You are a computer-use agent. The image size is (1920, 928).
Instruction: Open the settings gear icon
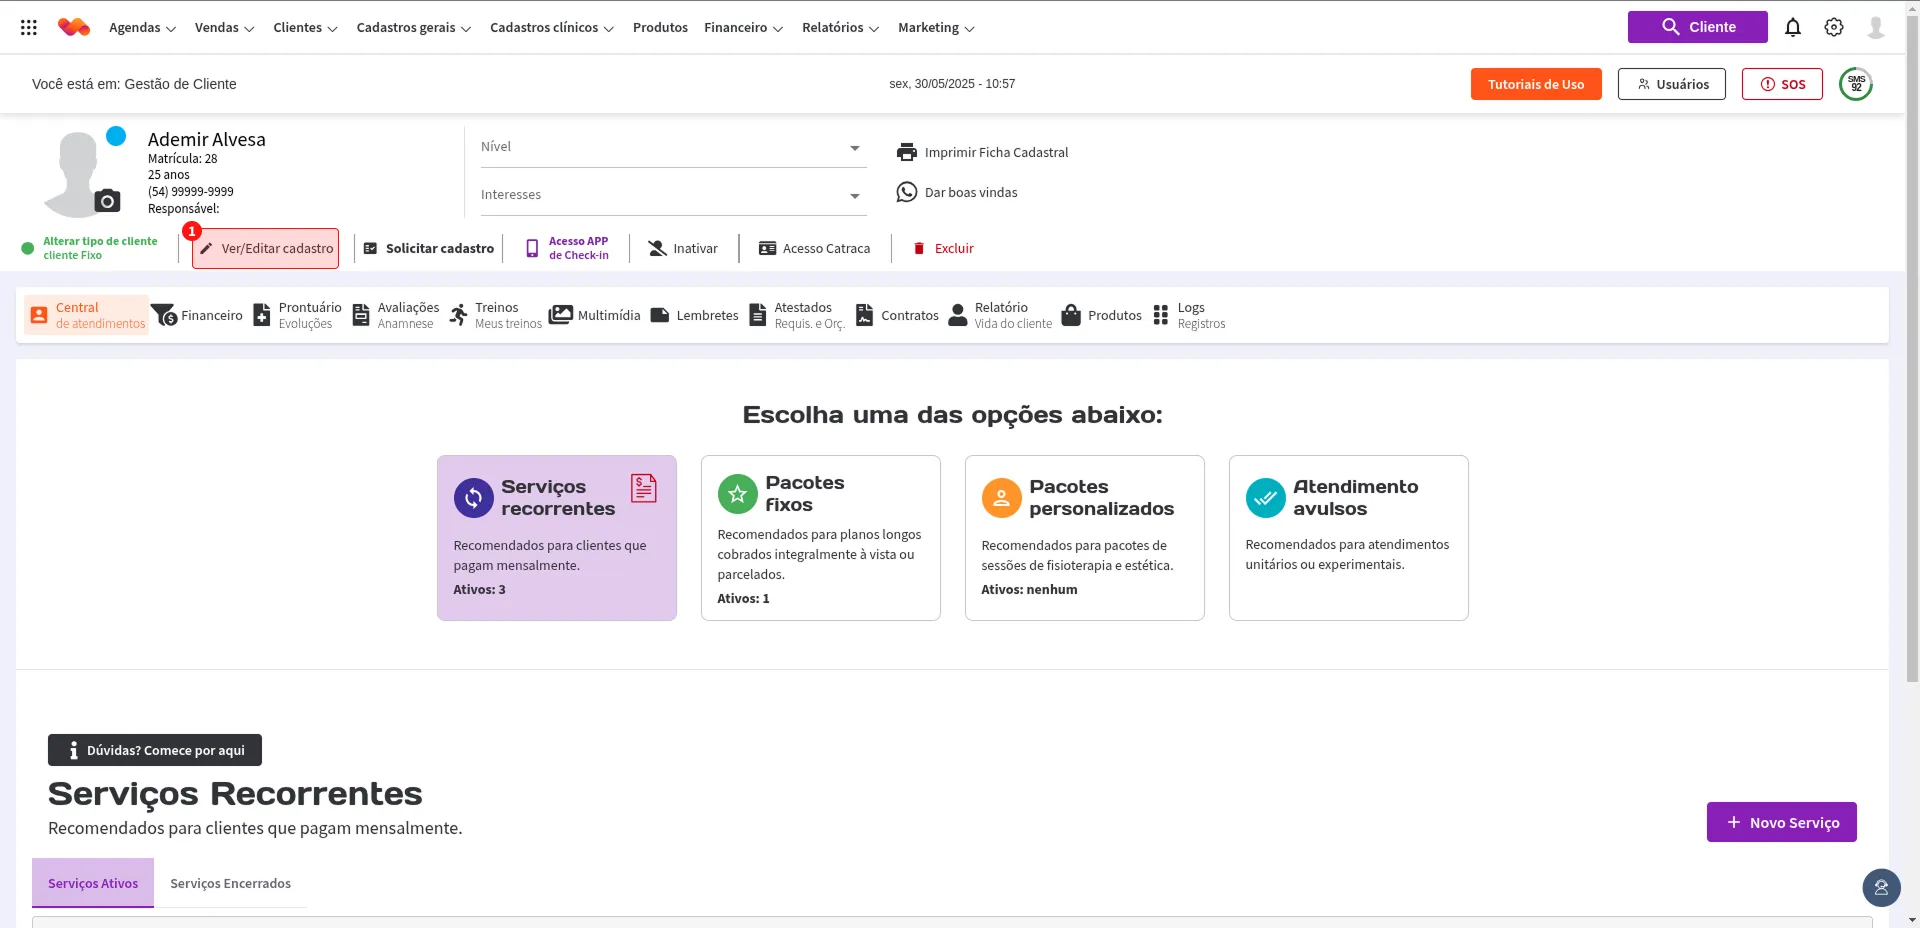click(1833, 27)
